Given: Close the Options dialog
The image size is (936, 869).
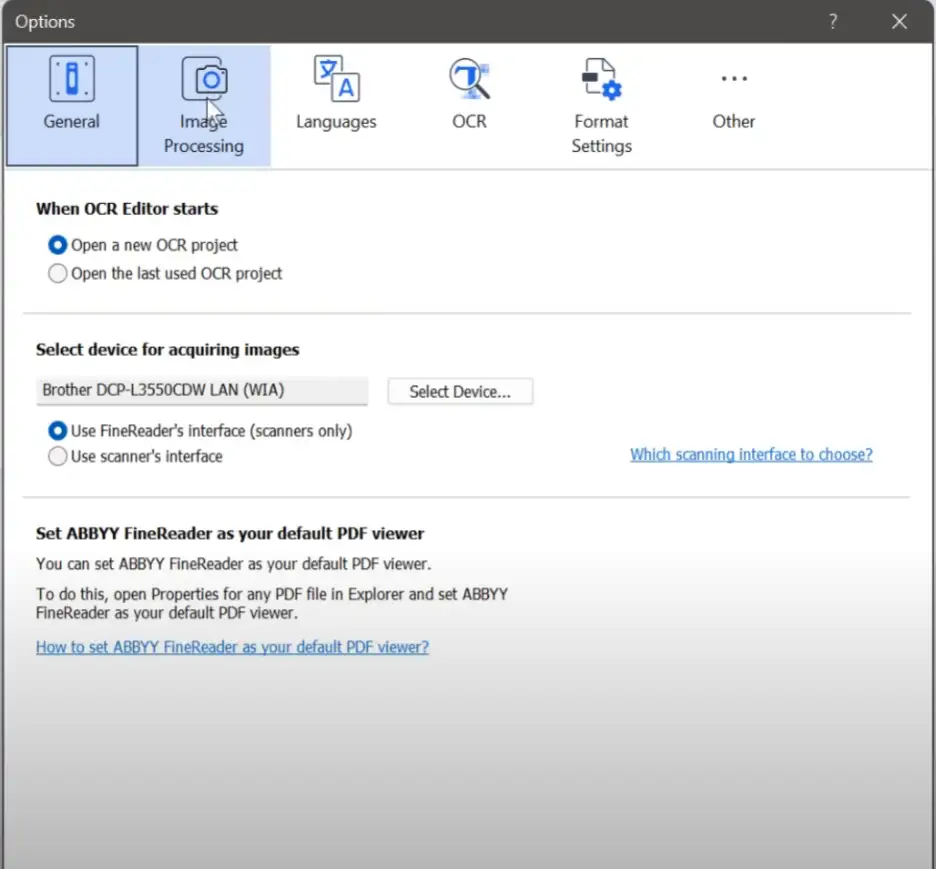Looking at the screenshot, I should 899,21.
